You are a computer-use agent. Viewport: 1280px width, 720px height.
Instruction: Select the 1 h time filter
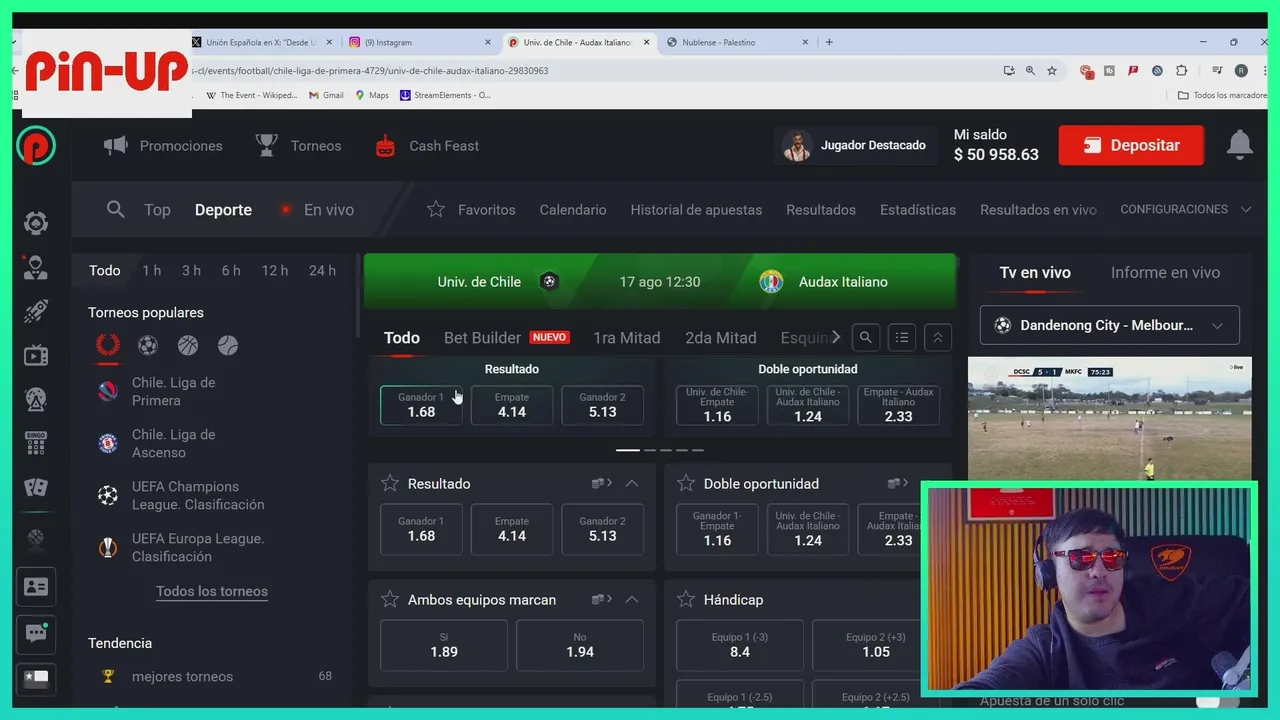pyautogui.click(x=151, y=270)
